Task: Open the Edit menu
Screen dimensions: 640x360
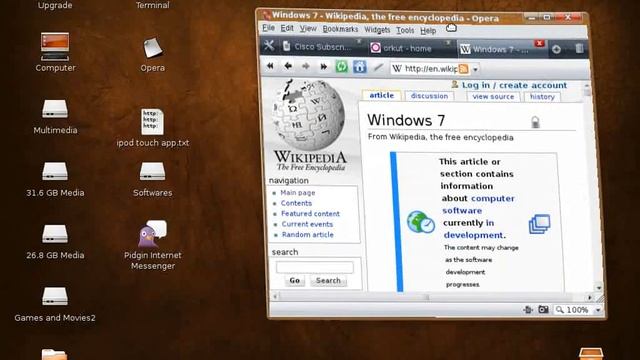Action: coord(287,28)
